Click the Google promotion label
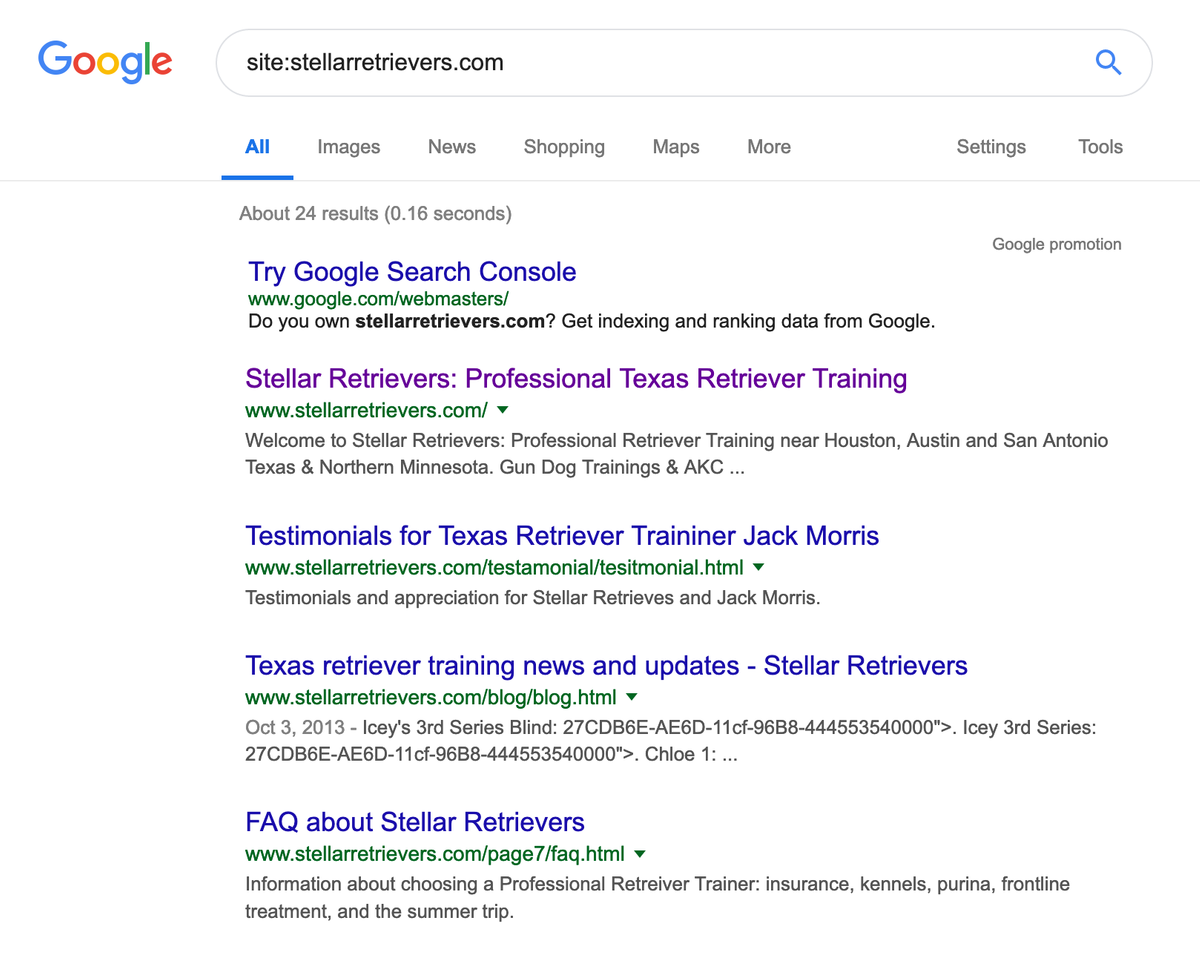 (1057, 244)
